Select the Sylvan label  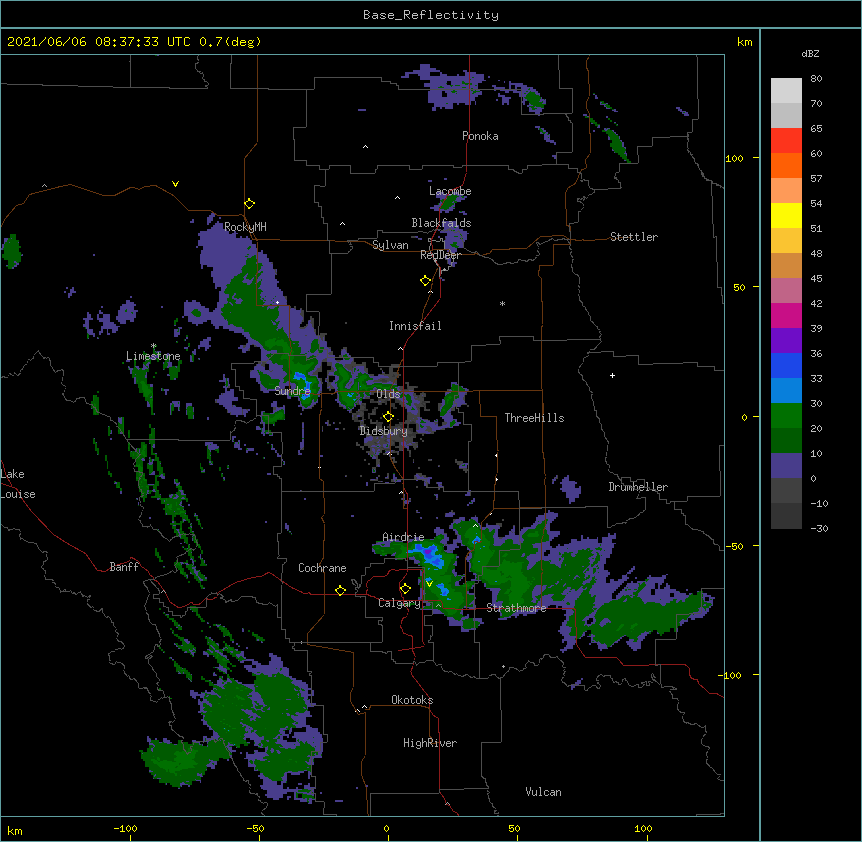(390, 245)
